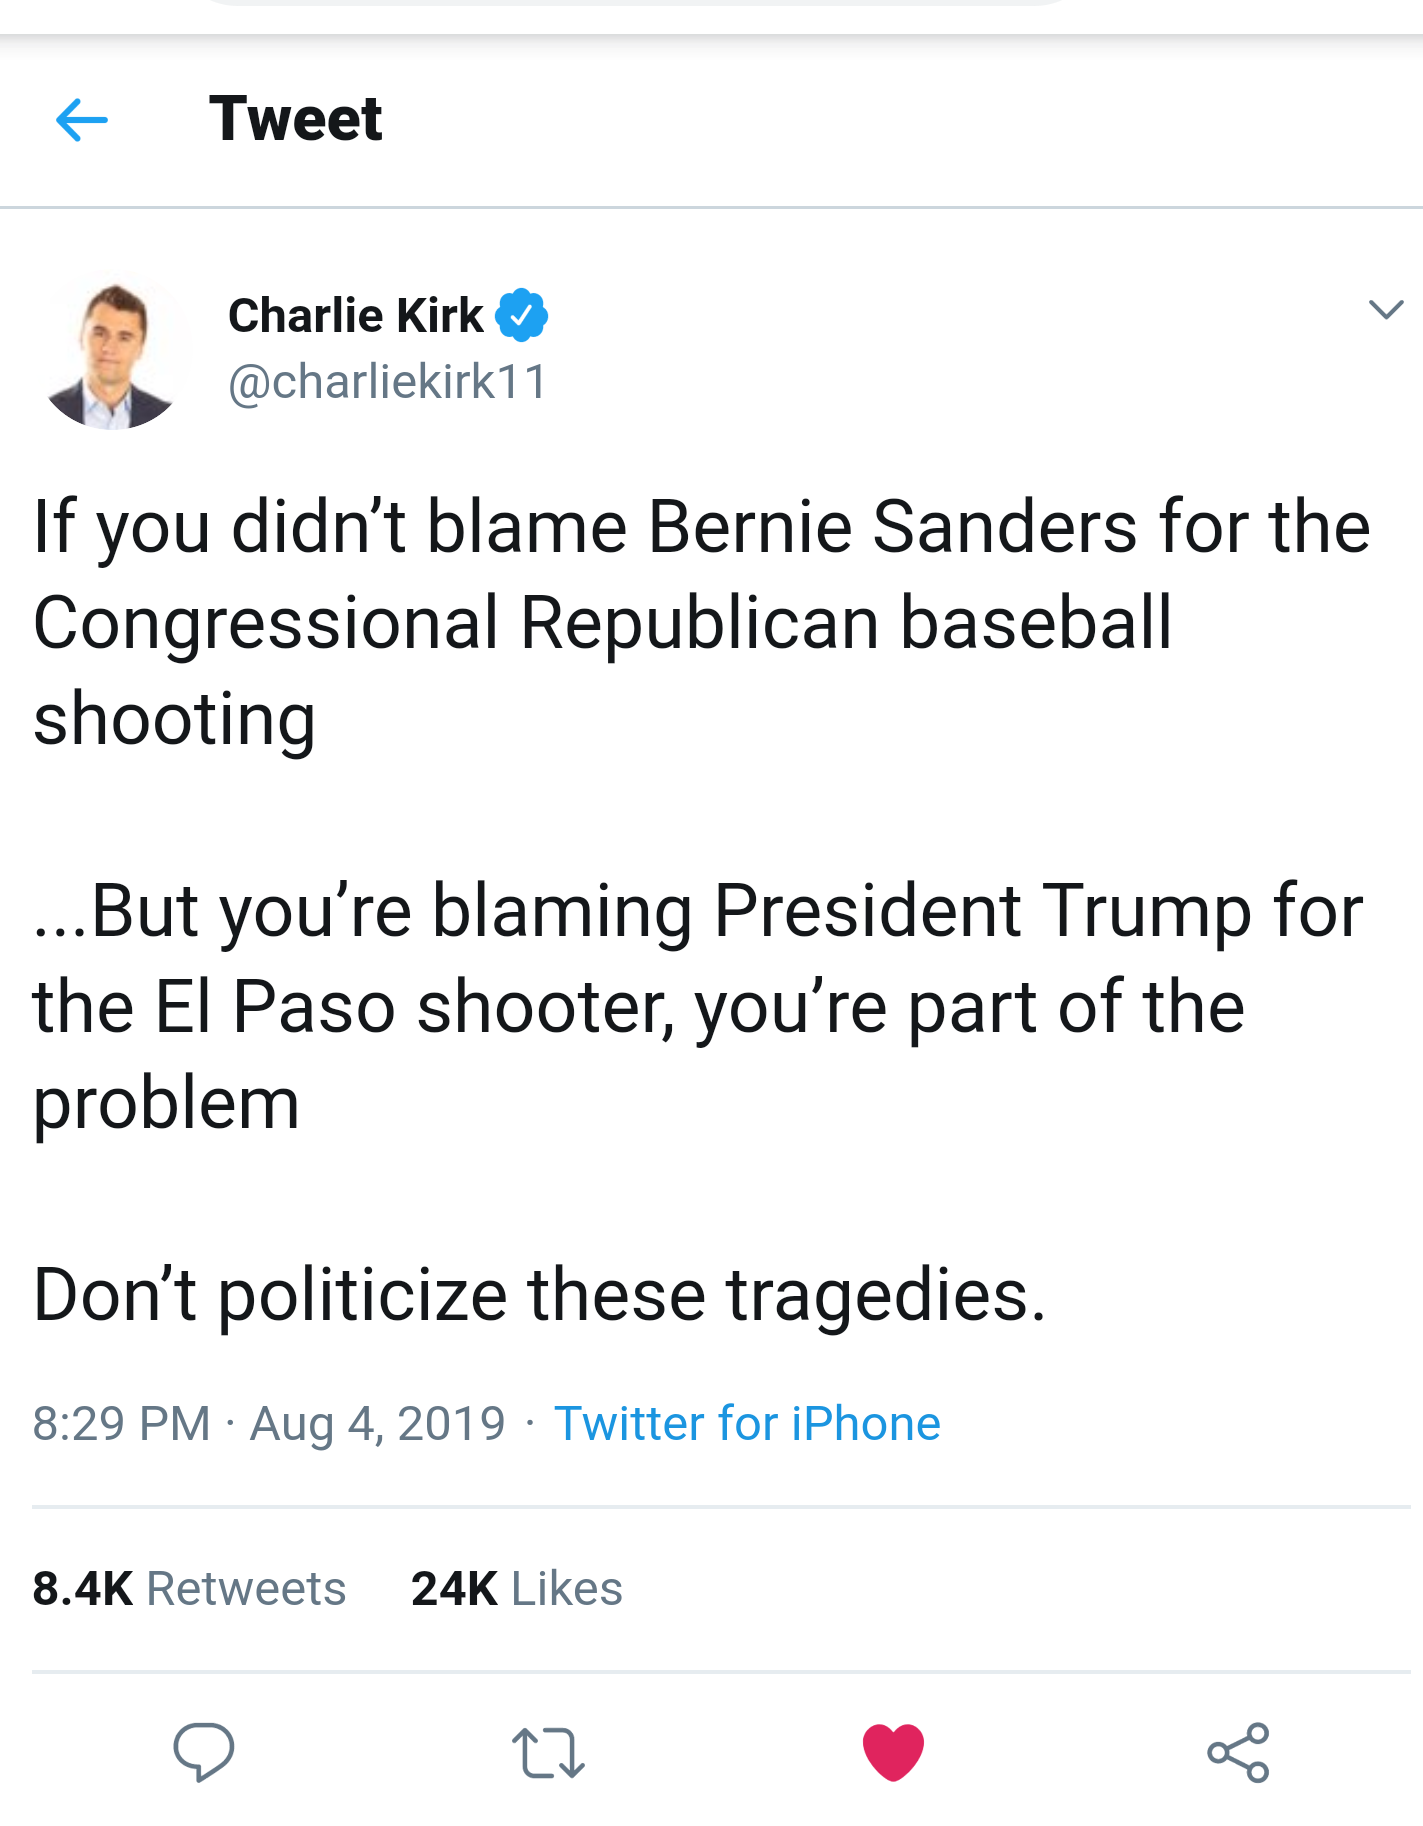This screenshot has height=1826, width=1423.
Task: Share the tweet with the share icon
Action: 1238,1752
